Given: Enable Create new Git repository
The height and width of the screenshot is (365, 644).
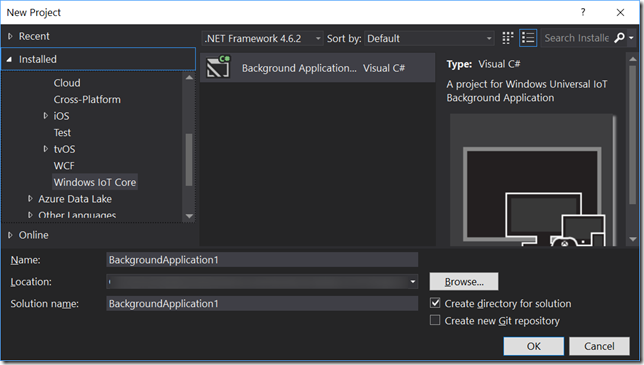Looking at the screenshot, I should pos(435,320).
